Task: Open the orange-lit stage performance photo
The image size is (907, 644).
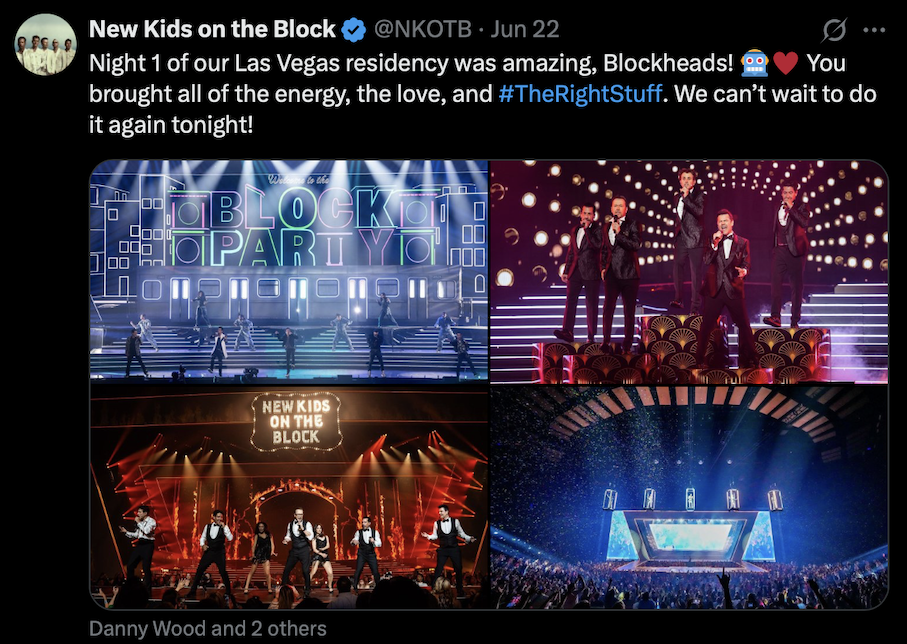Action: tap(289, 497)
